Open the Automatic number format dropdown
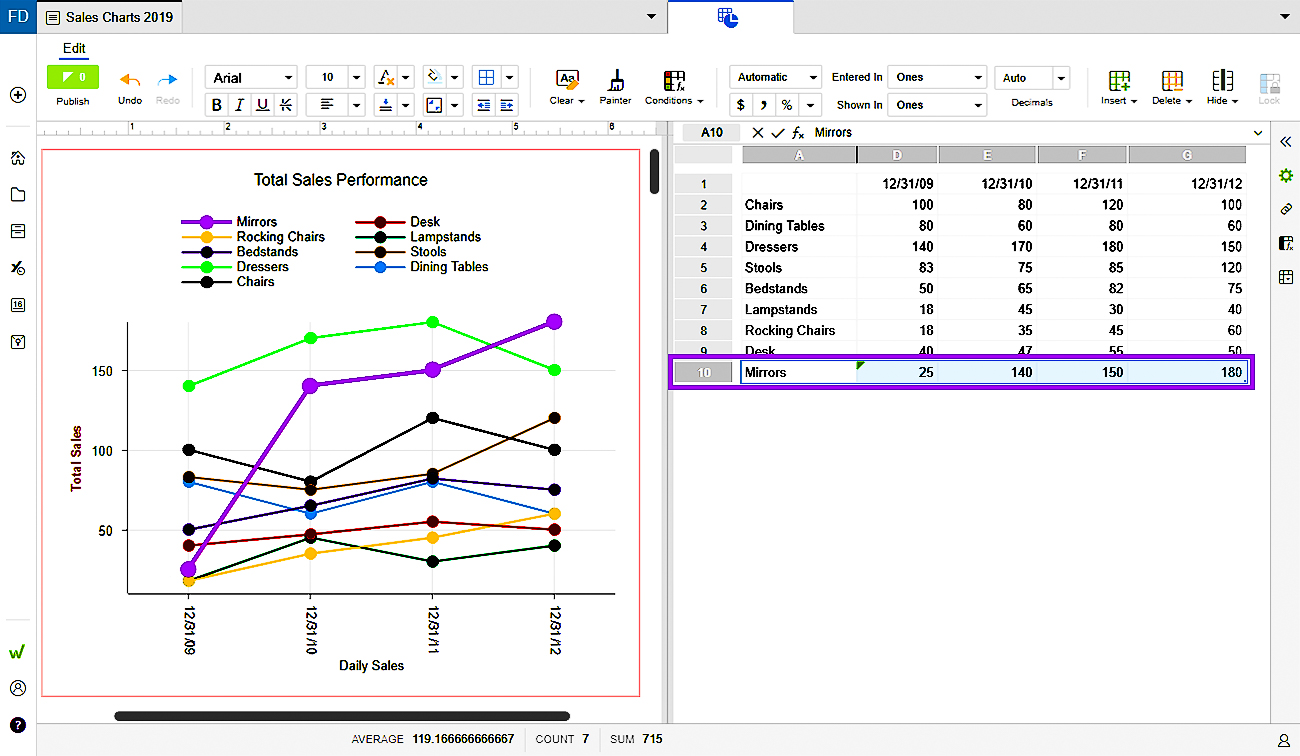The width and height of the screenshot is (1300, 756). point(775,77)
